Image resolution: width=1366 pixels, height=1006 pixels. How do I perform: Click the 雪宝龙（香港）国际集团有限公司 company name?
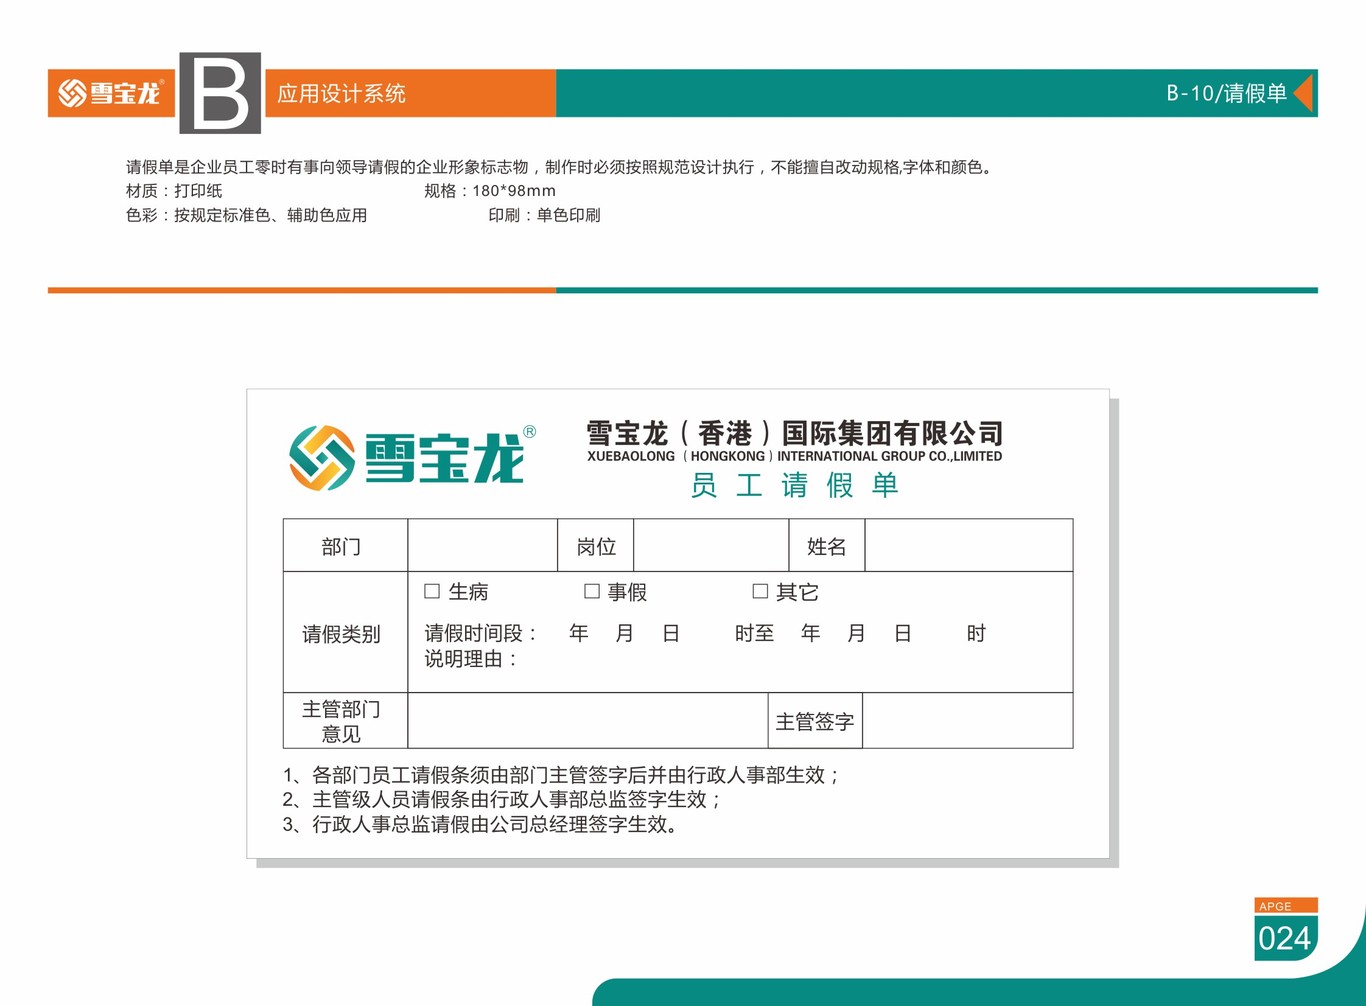(x=795, y=433)
